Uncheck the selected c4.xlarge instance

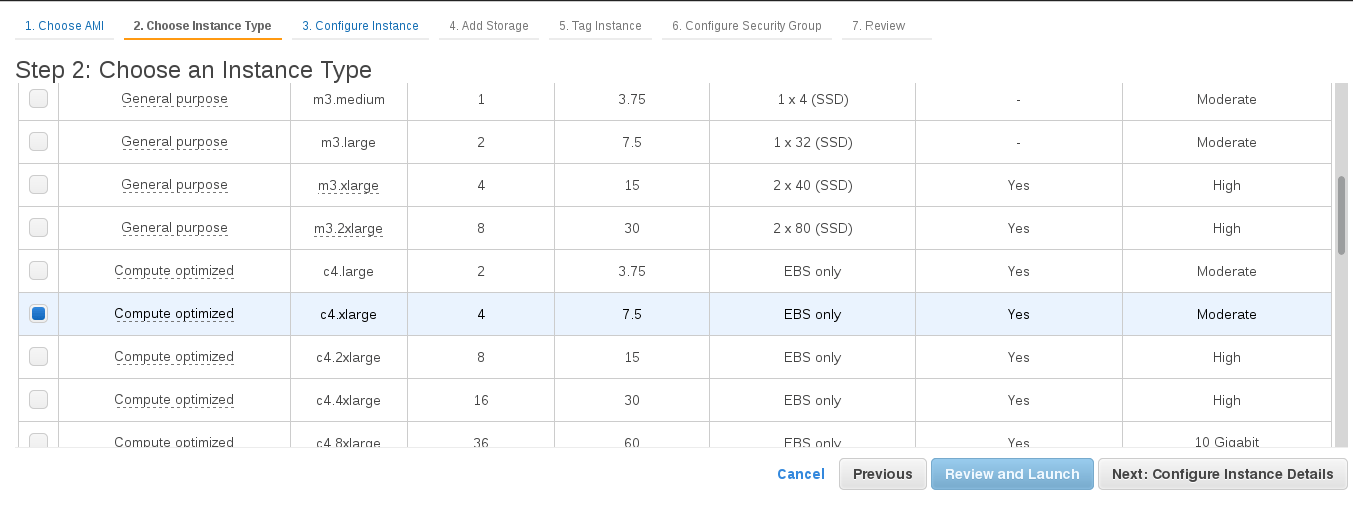38,313
